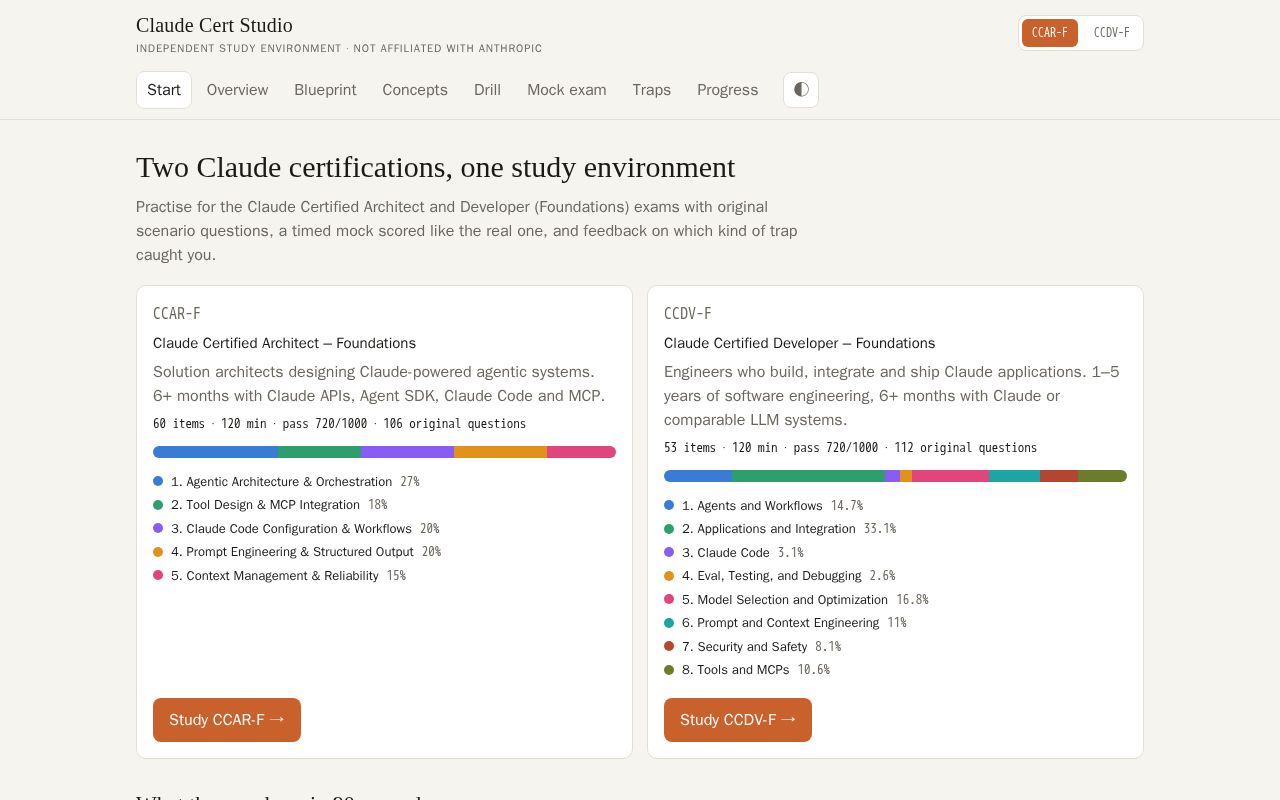
Task: Click the olive segment of the CCDV-F domain bar
Action: [1102, 476]
